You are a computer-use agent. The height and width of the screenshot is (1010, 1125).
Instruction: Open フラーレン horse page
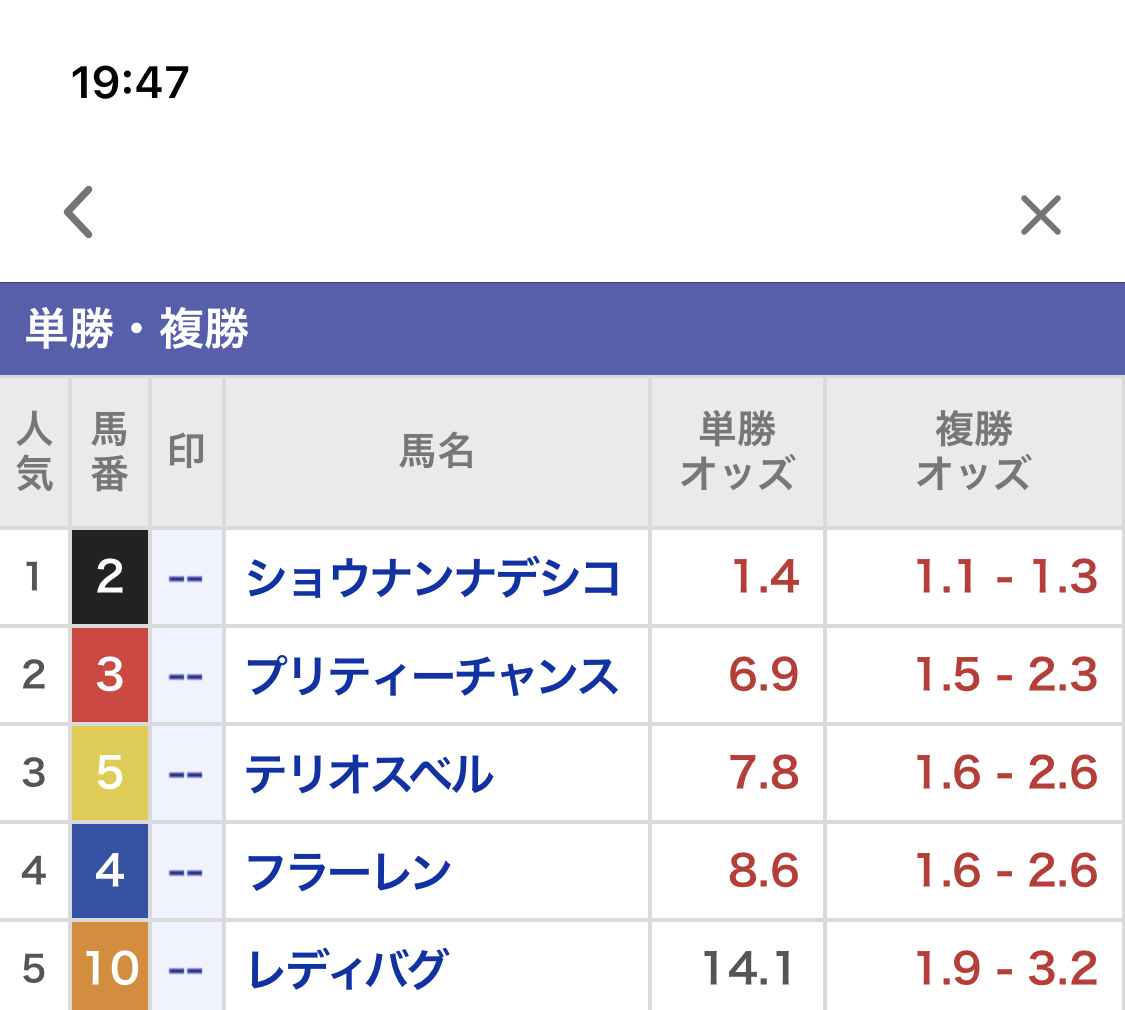pyautogui.click(x=349, y=872)
